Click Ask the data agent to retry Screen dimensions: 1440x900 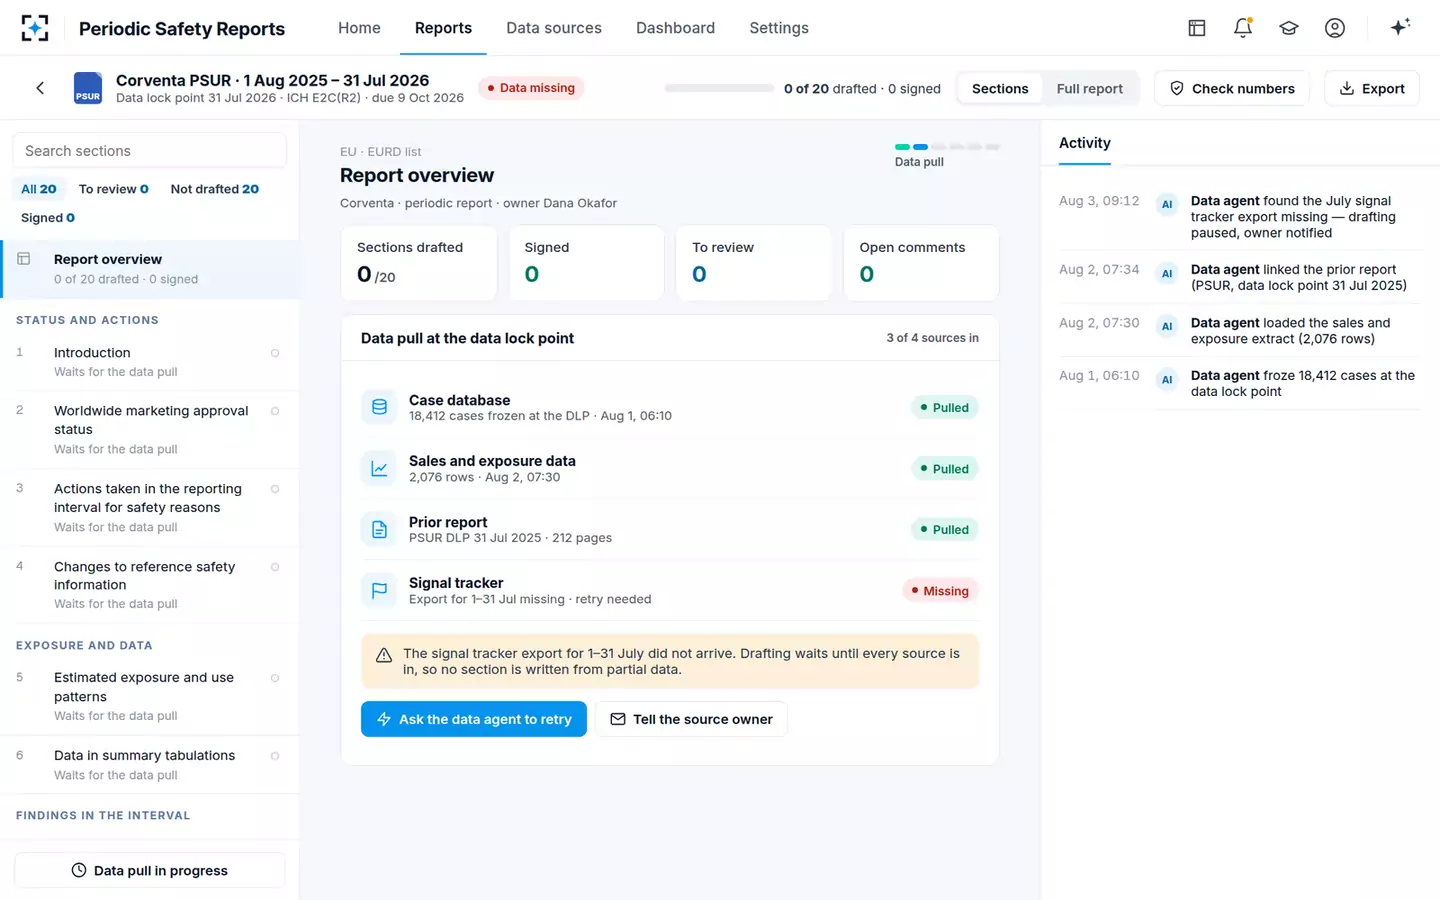click(474, 719)
